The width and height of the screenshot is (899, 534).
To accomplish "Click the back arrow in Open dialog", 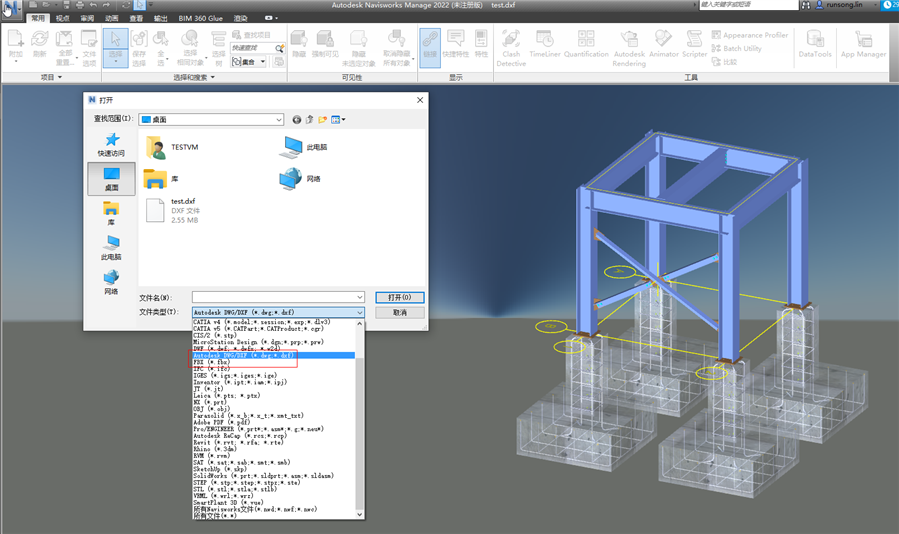I will coord(297,120).
